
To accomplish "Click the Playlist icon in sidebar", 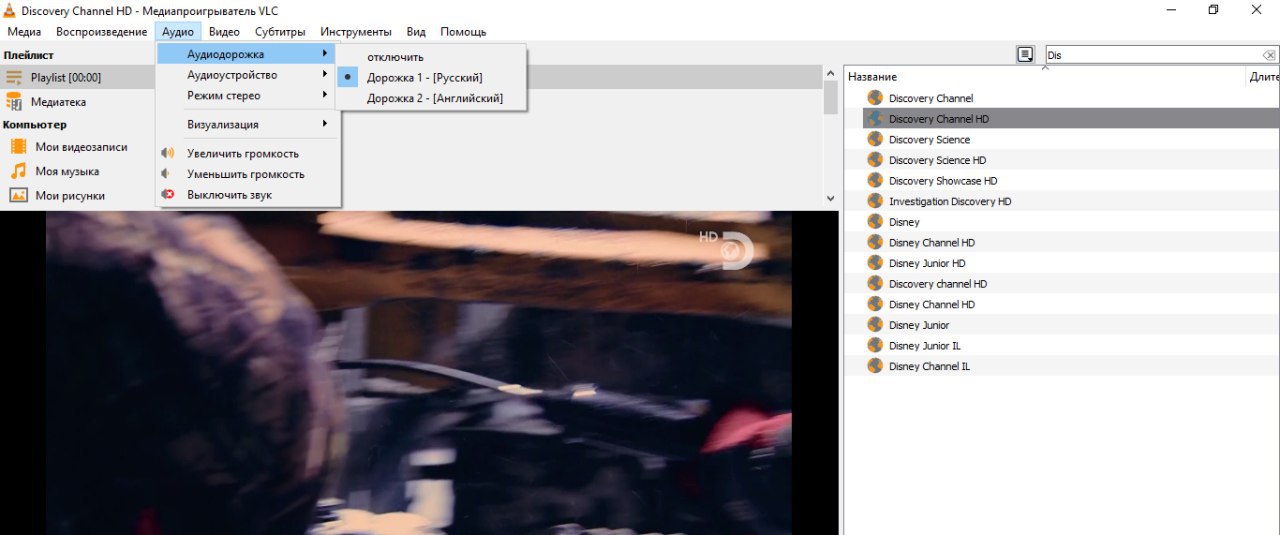I will point(14,78).
